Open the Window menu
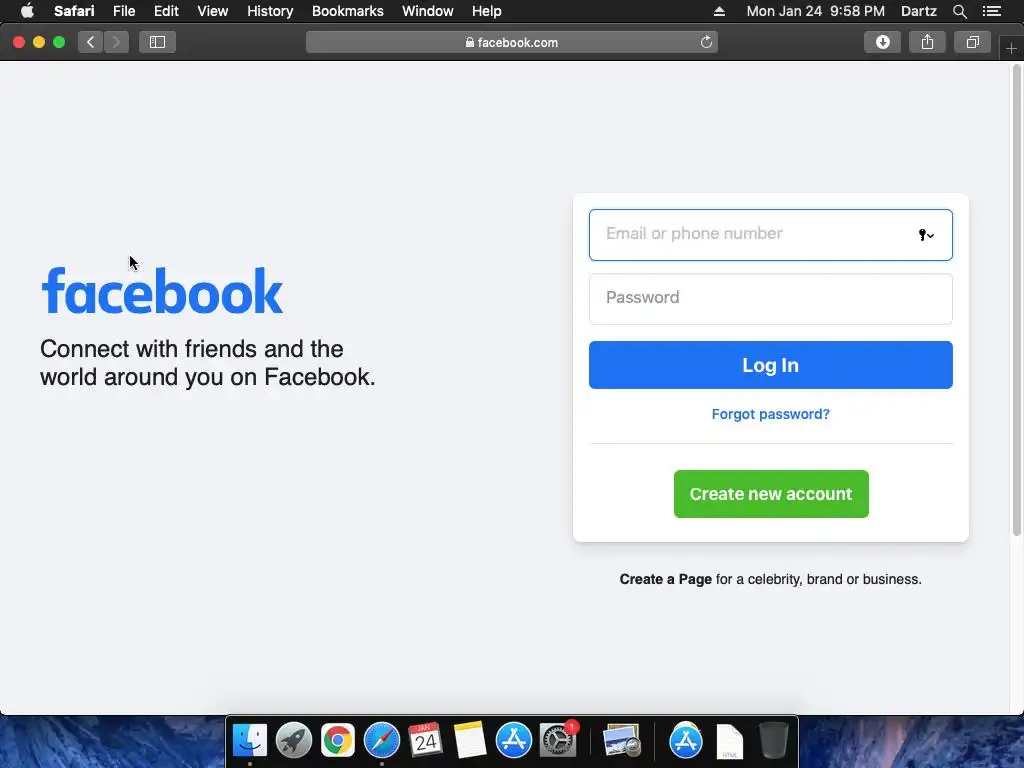This screenshot has width=1024, height=768. (x=428, y=11)
